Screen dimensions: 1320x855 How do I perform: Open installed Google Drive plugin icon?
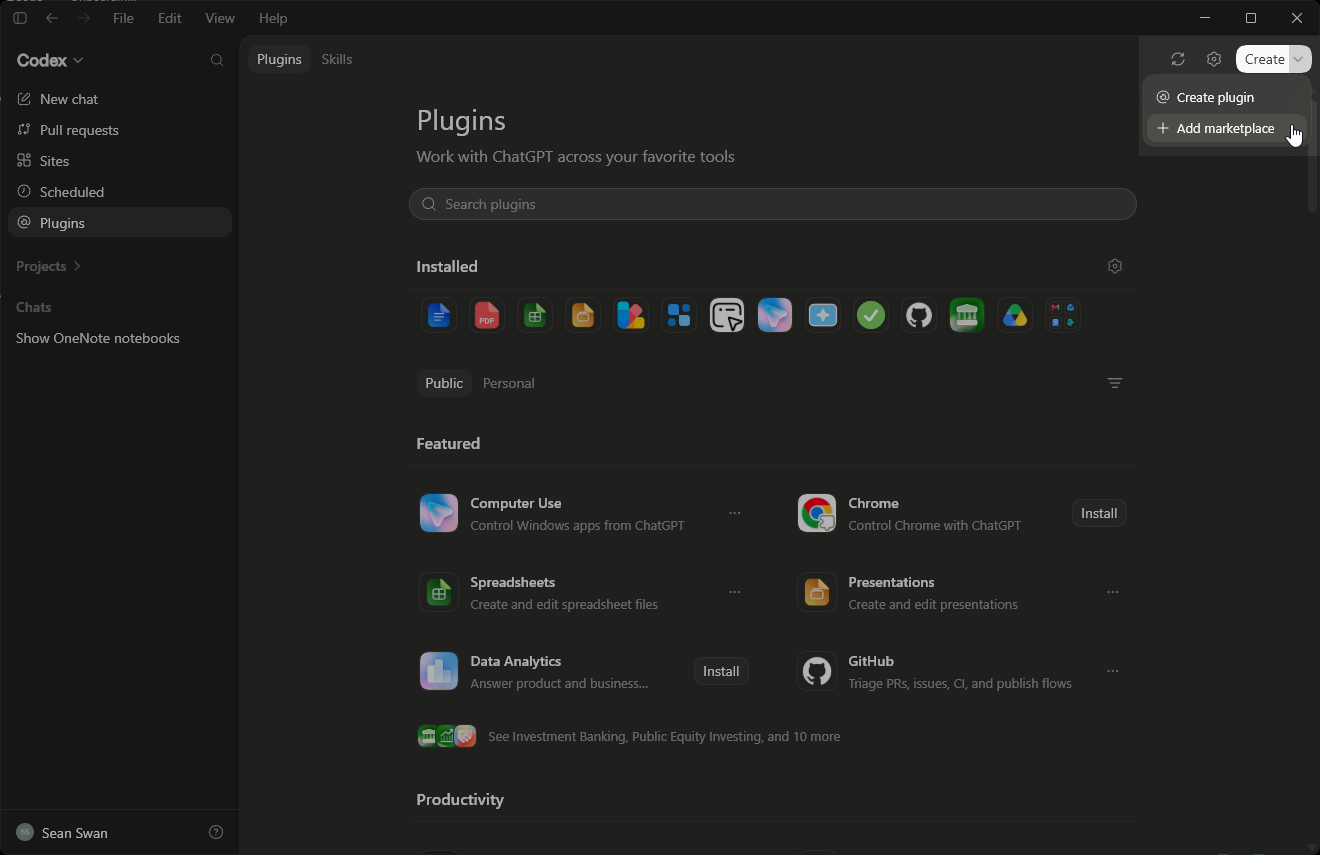pyautogui.click(x=1015, y=316)
